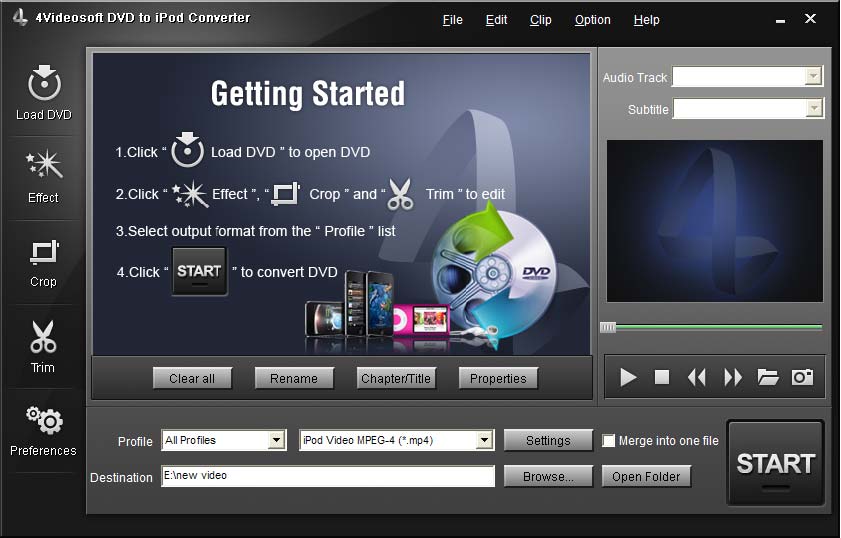The image size is (841, 538).
Task: Open the File menu
Action: [x=453, y=20]
